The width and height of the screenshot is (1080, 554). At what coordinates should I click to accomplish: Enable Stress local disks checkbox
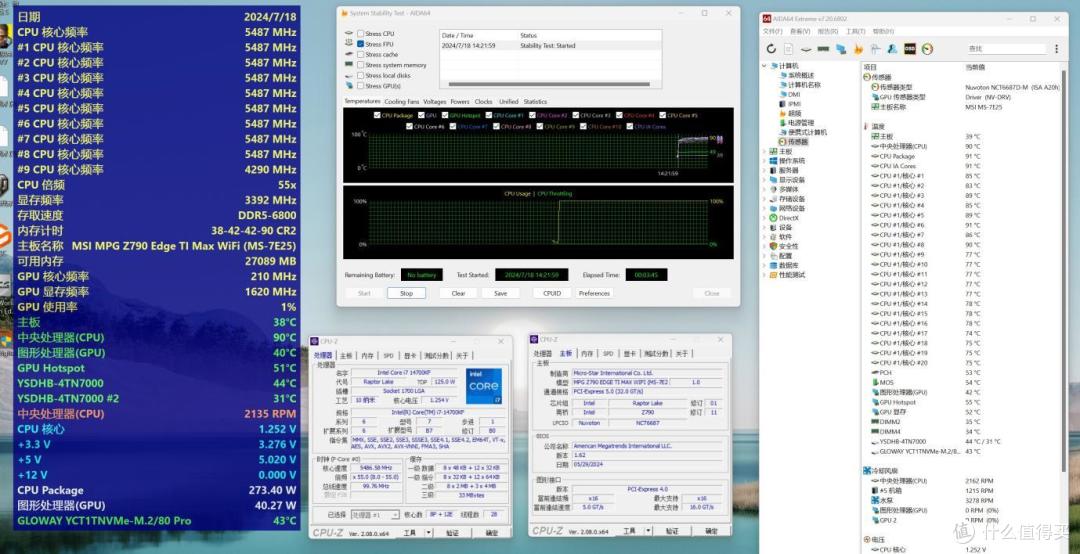coord(360,75)
